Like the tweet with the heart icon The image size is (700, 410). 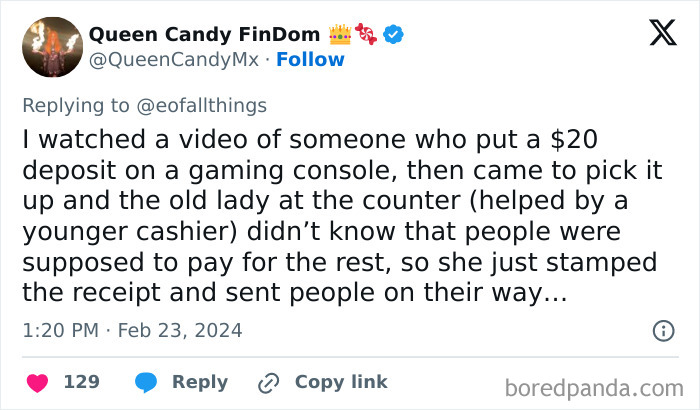tap(38, 382)
